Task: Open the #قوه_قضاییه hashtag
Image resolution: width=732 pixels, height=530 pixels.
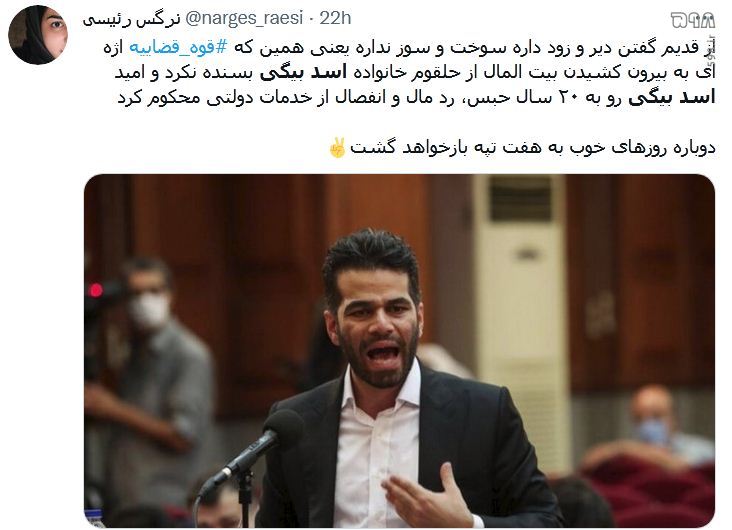Action: click(x=177, y=47)
